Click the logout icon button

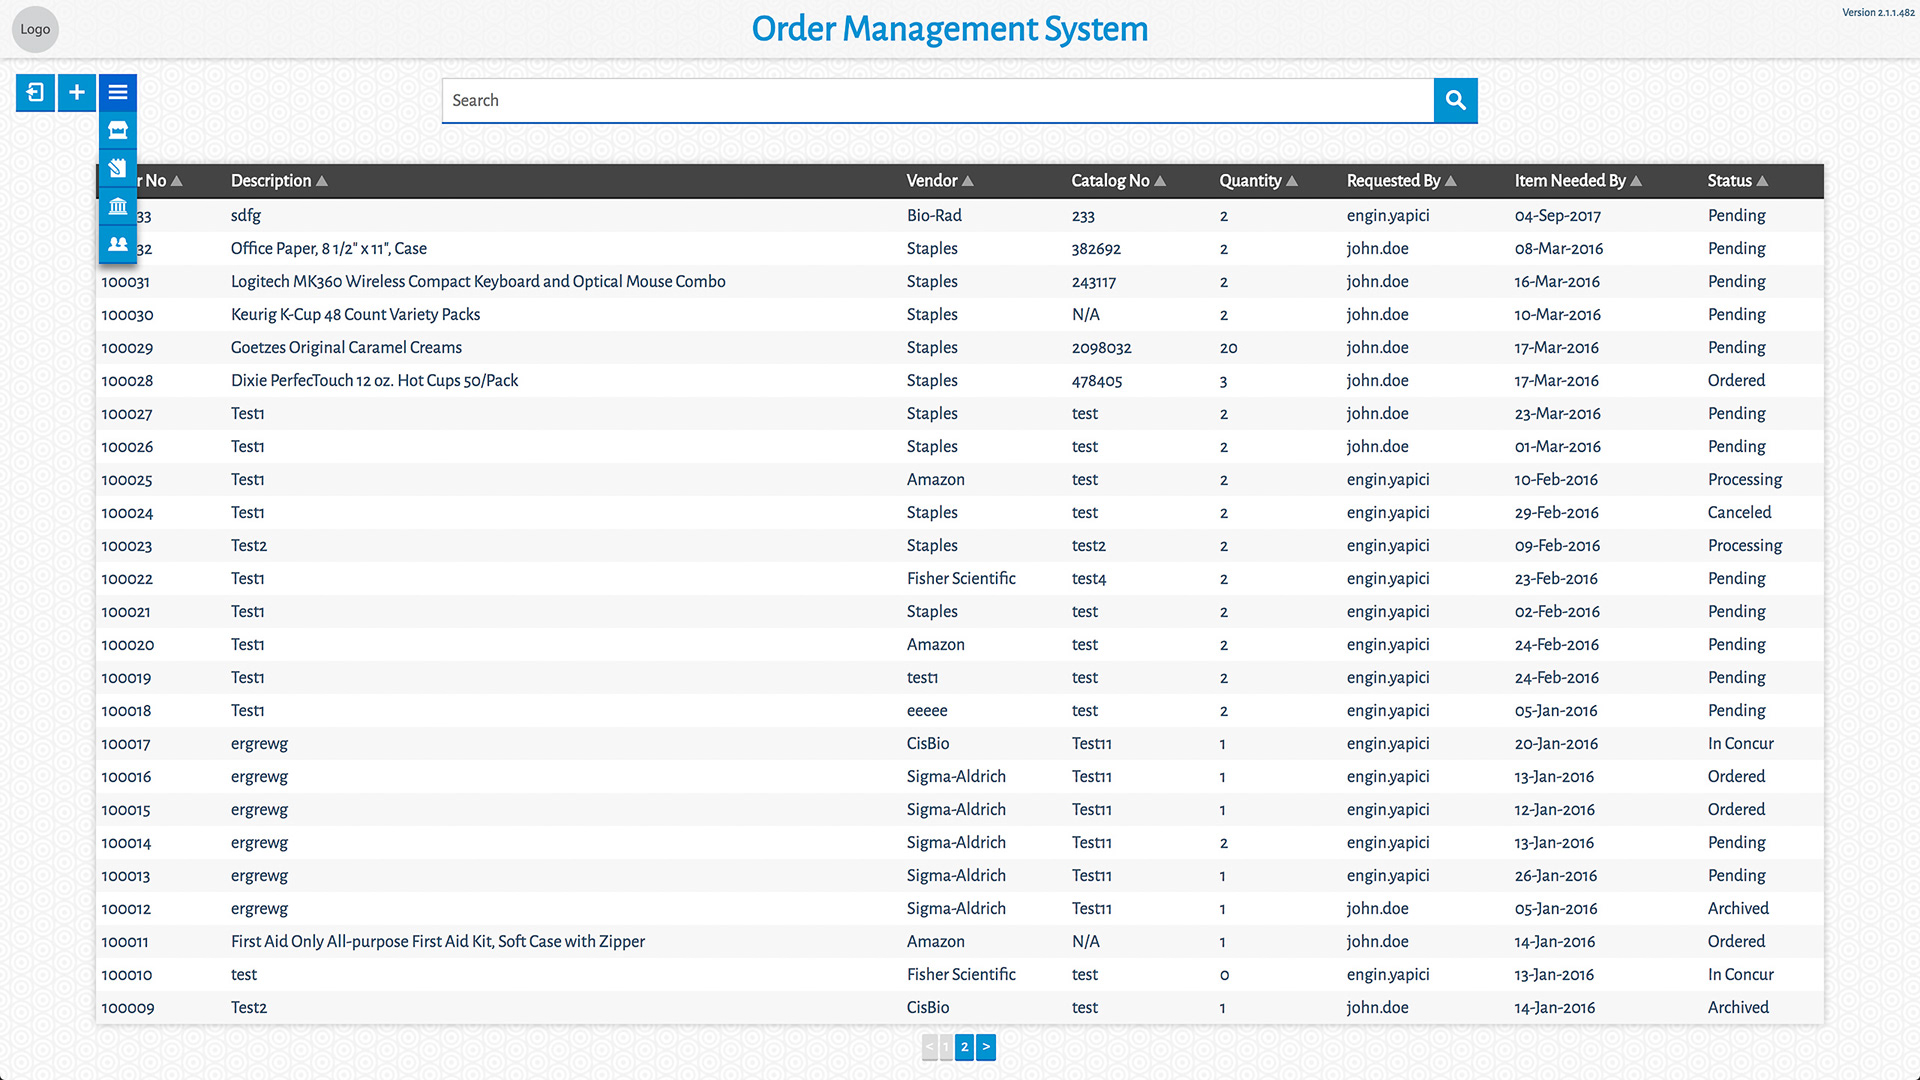(35, 93)
